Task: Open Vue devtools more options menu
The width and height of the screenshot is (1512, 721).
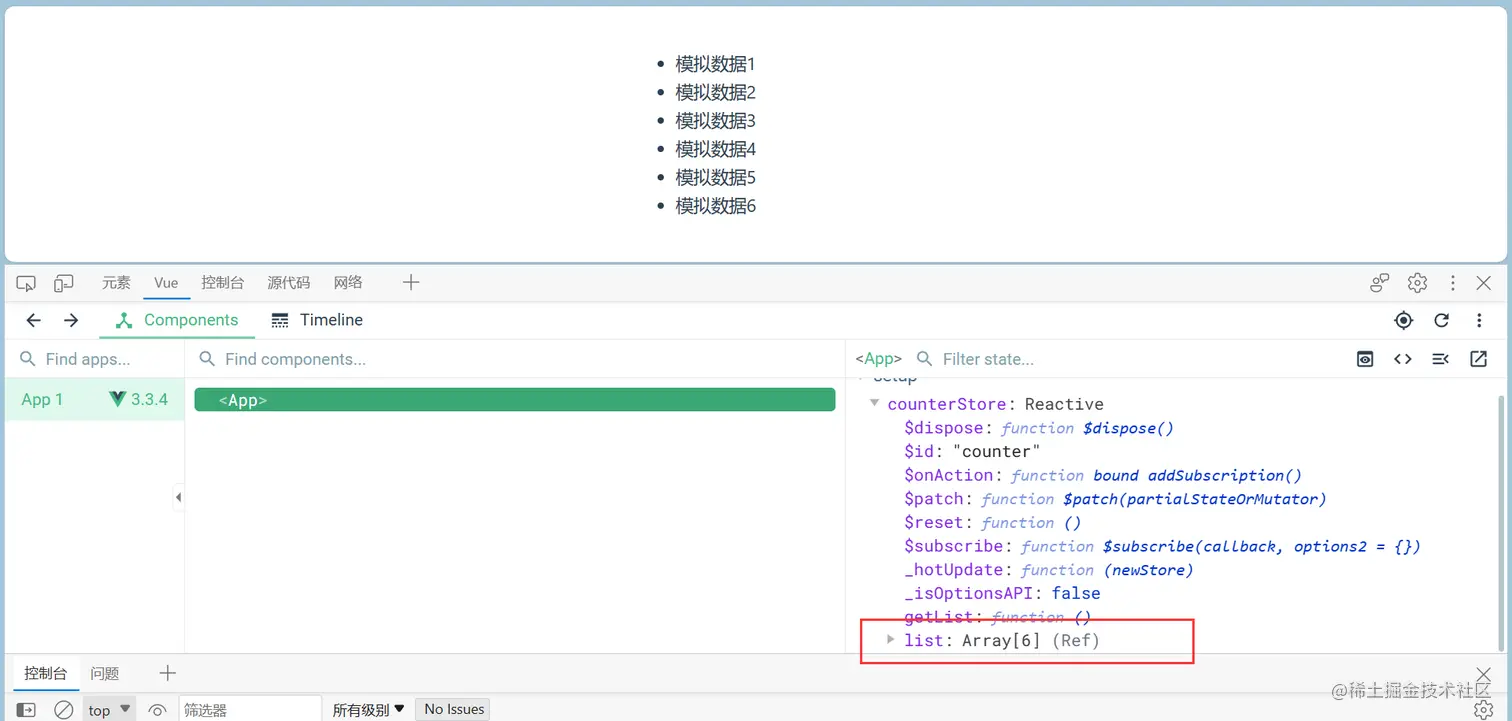Action: point(1479,320)
